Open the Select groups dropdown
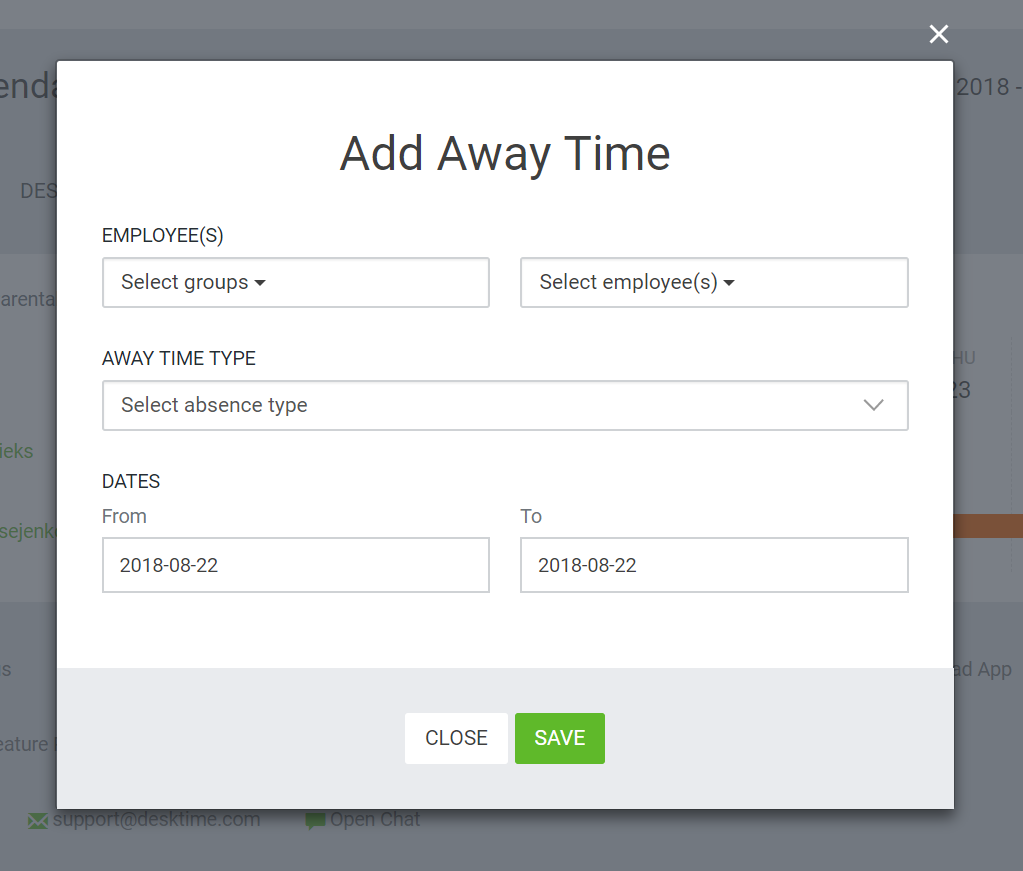The width and height of the screenshot is (1023, 871). tap(296, 283)
